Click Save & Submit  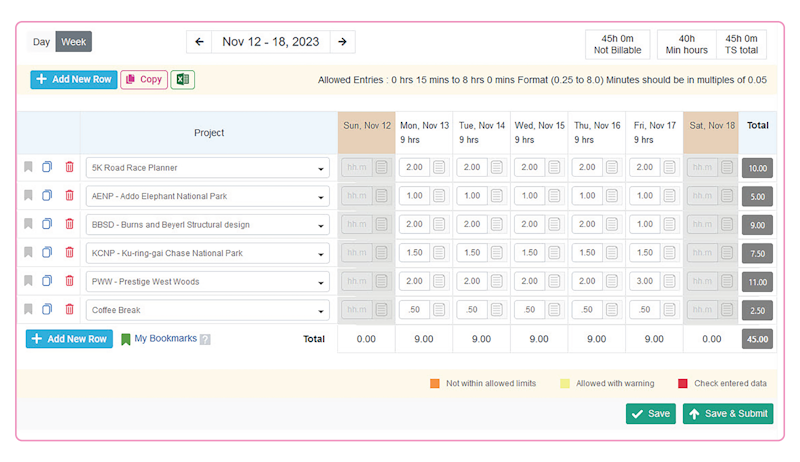pyautogui.click(x=728, y=414)
